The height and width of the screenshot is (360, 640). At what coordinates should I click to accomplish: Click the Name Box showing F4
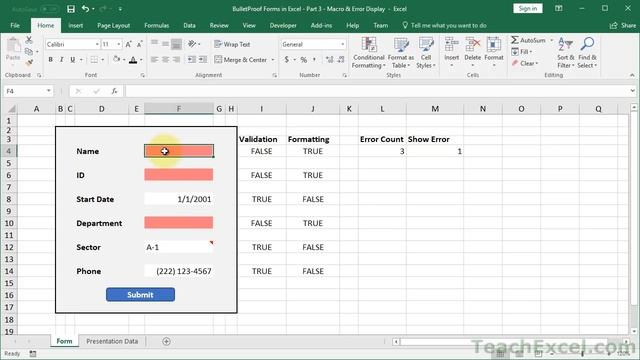pos(28,91)
